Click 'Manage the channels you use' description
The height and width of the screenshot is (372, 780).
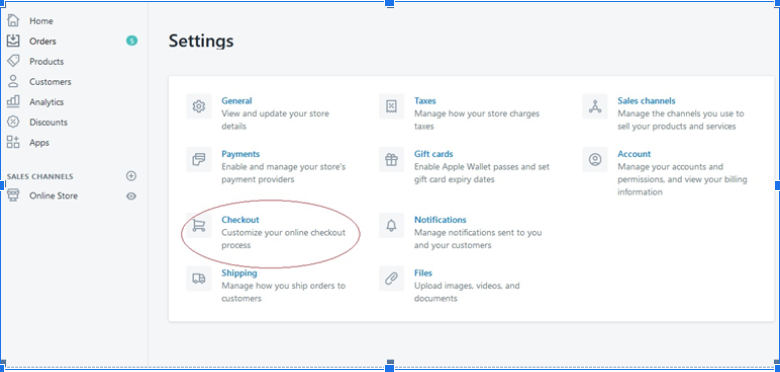681,120
